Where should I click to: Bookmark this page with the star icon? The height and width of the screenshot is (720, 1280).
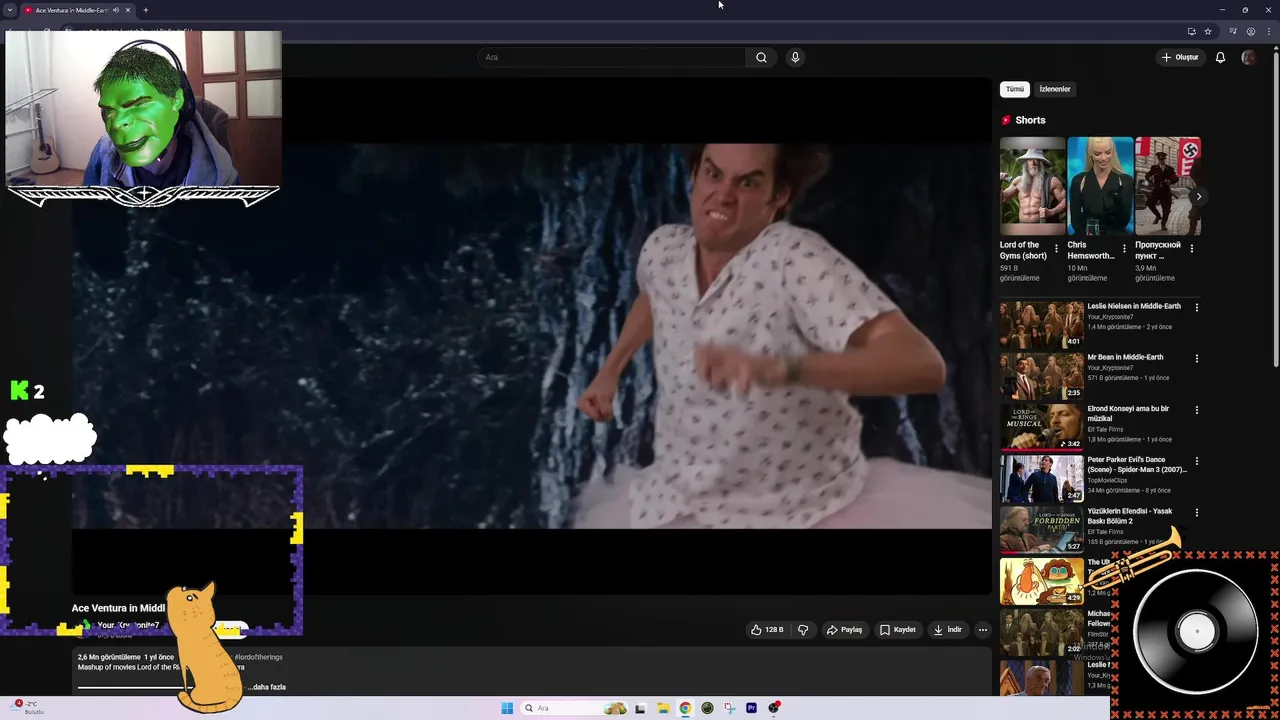pyautogui.click(x=1208, y=31)
